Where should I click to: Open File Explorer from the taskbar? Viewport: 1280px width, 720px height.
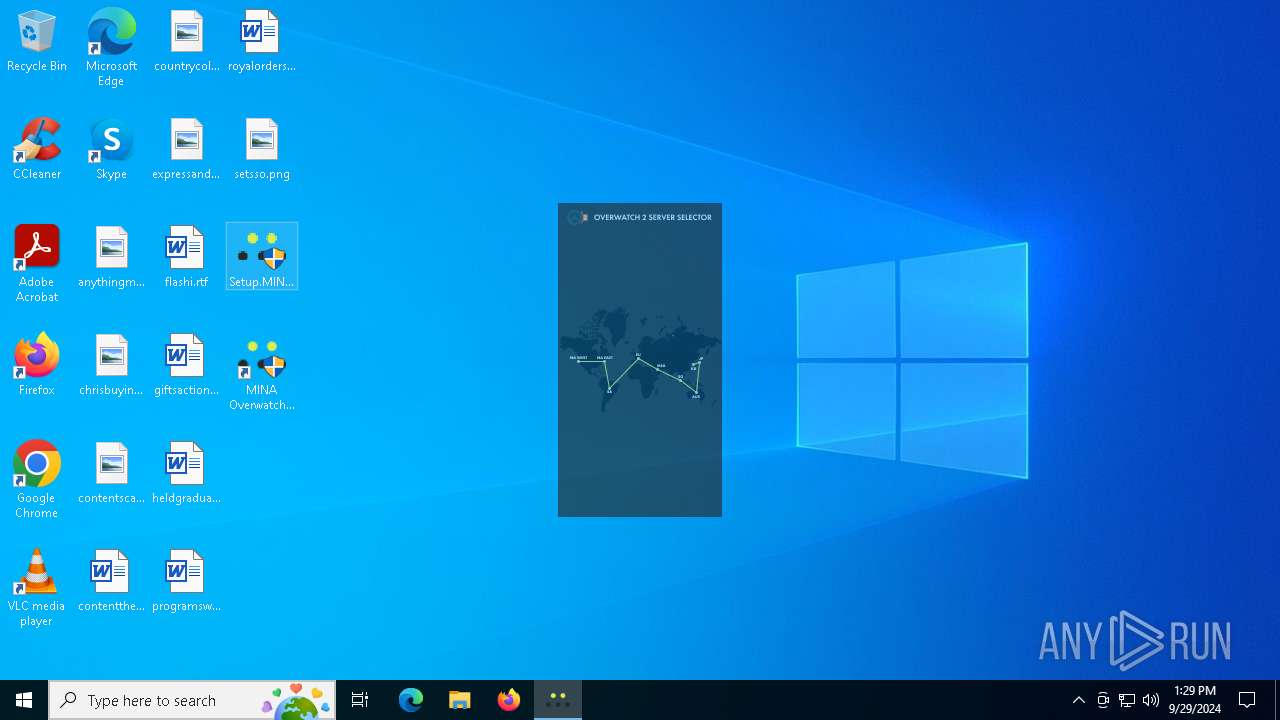pyautogui.click(x=460, y=700)
